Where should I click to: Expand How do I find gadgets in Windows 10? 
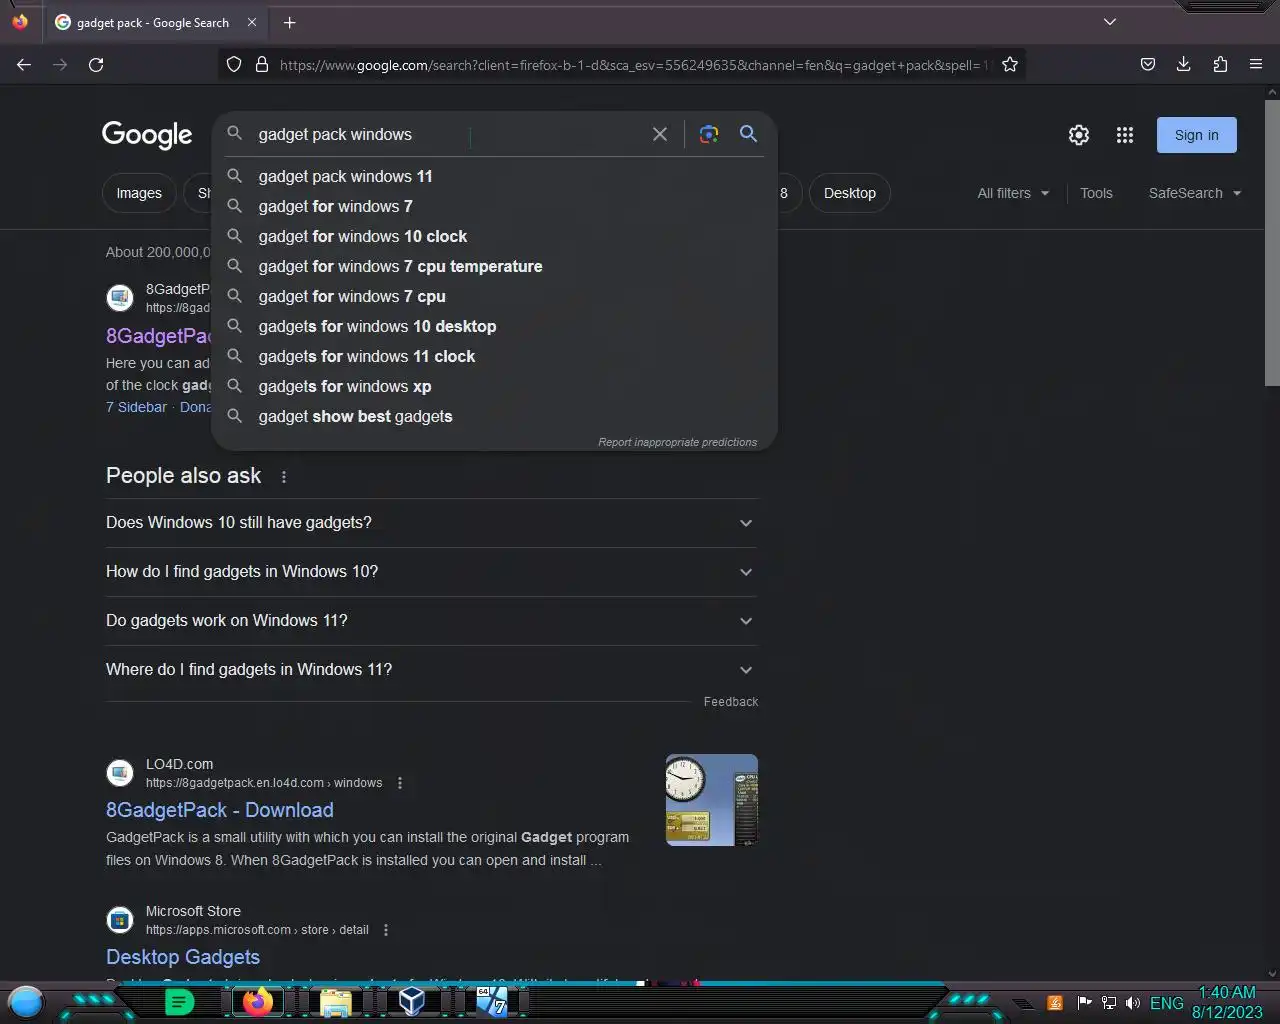[432, 572]
